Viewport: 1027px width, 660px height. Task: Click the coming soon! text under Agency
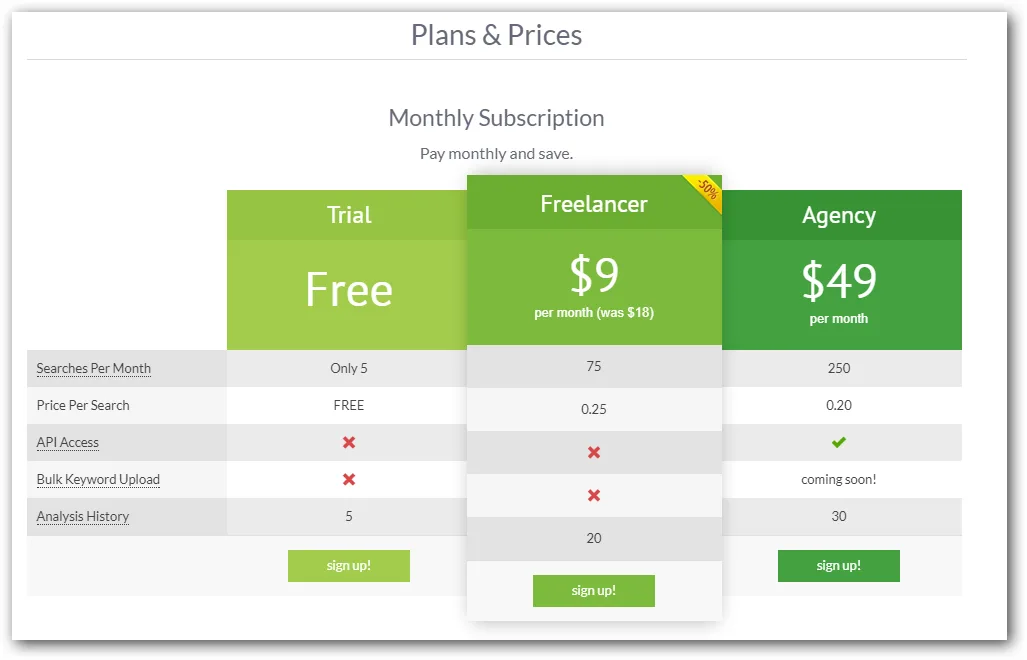(x=839, y=479)
